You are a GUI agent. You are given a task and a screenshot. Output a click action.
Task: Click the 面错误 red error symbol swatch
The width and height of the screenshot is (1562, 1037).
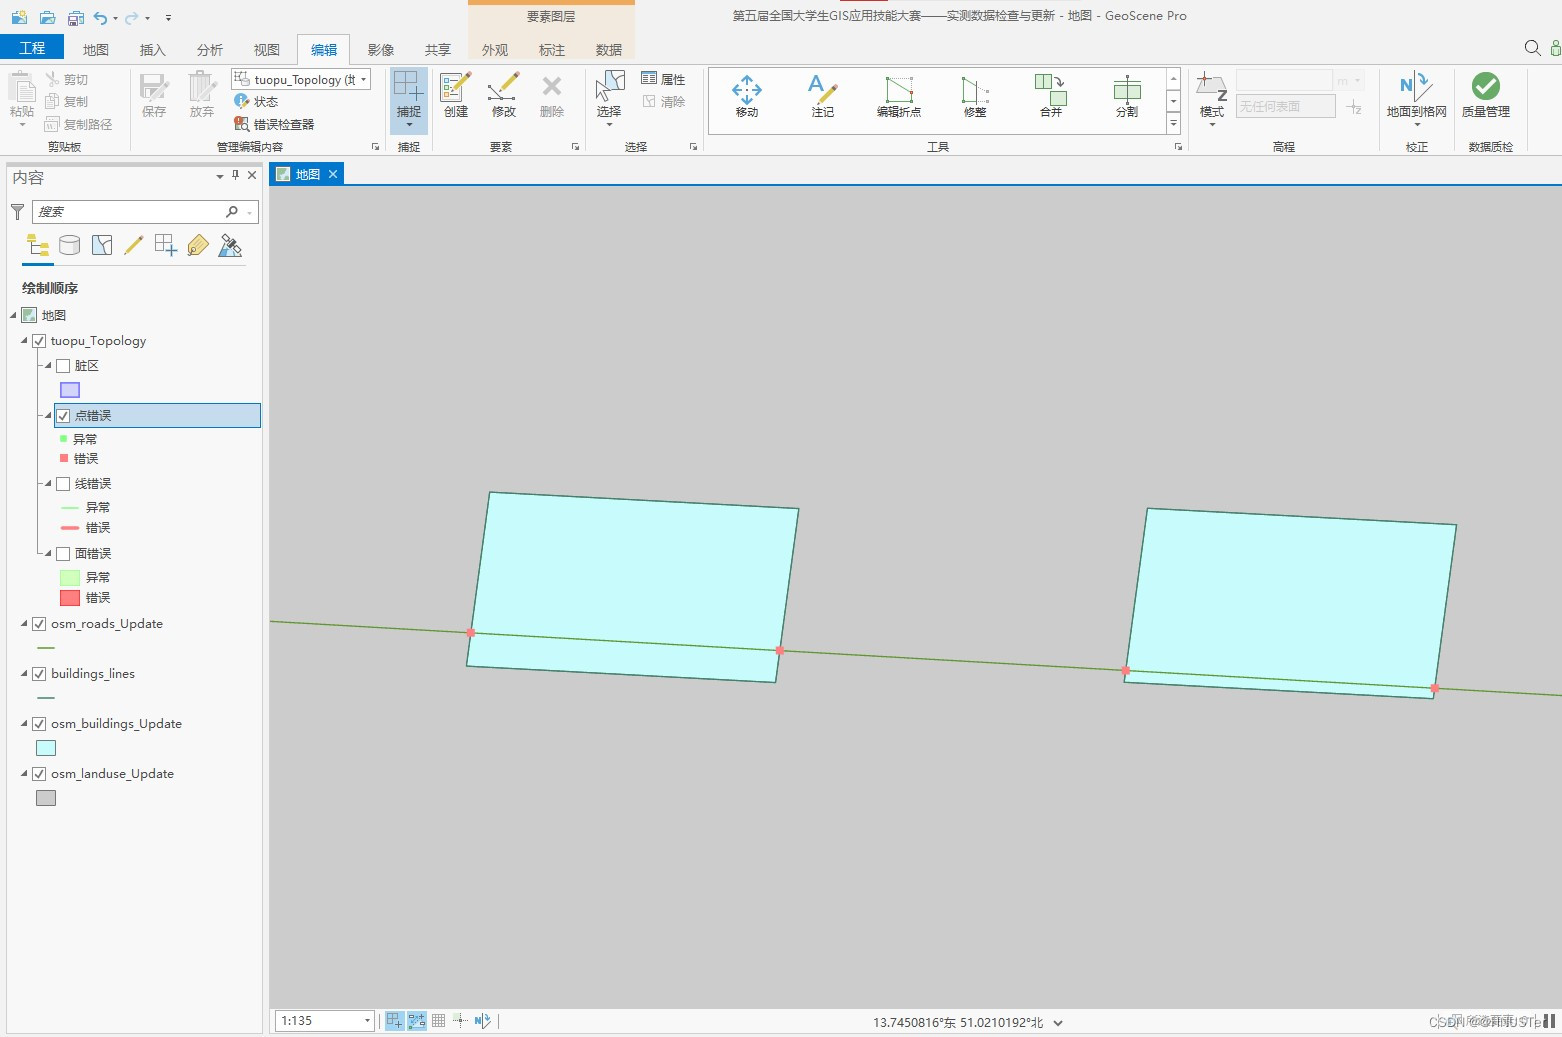pyautogui.click(x=70, y=598)
